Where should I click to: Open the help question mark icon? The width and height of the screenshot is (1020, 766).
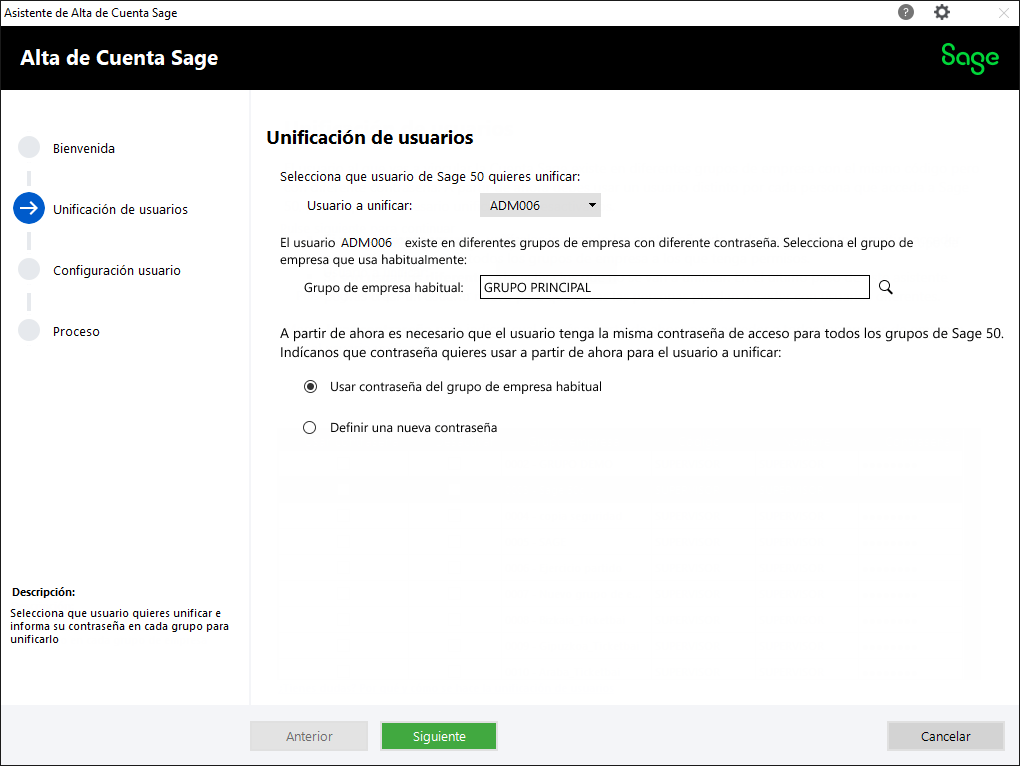pos(906,12)
